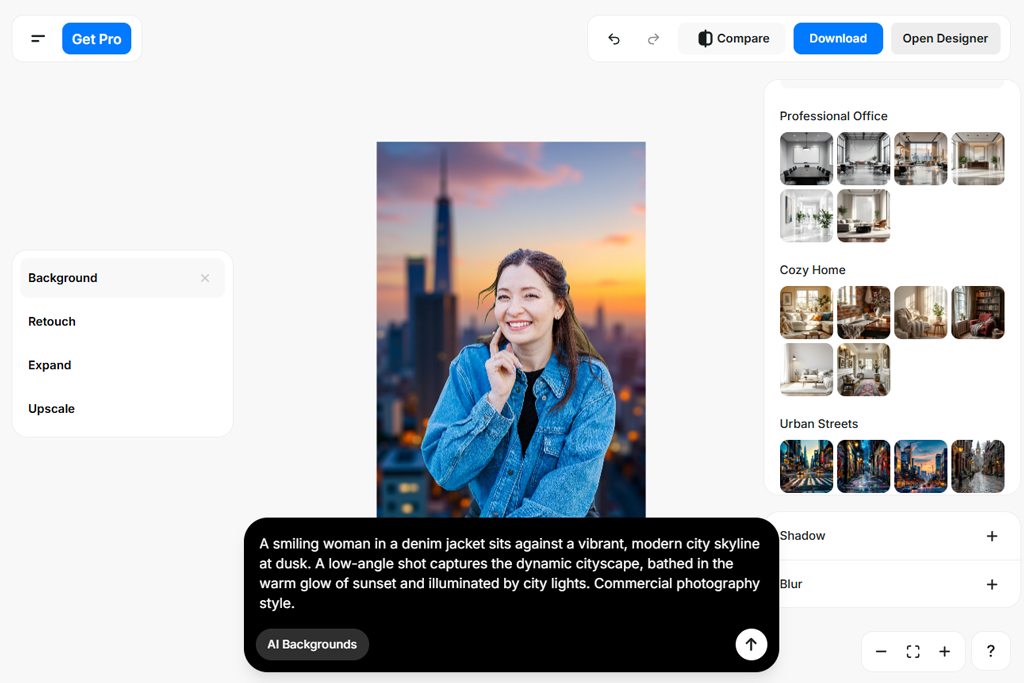Click the undo arrow icon
This screenshot has width=1024, height=683.
pyautogui.click(x=614, y=39)
